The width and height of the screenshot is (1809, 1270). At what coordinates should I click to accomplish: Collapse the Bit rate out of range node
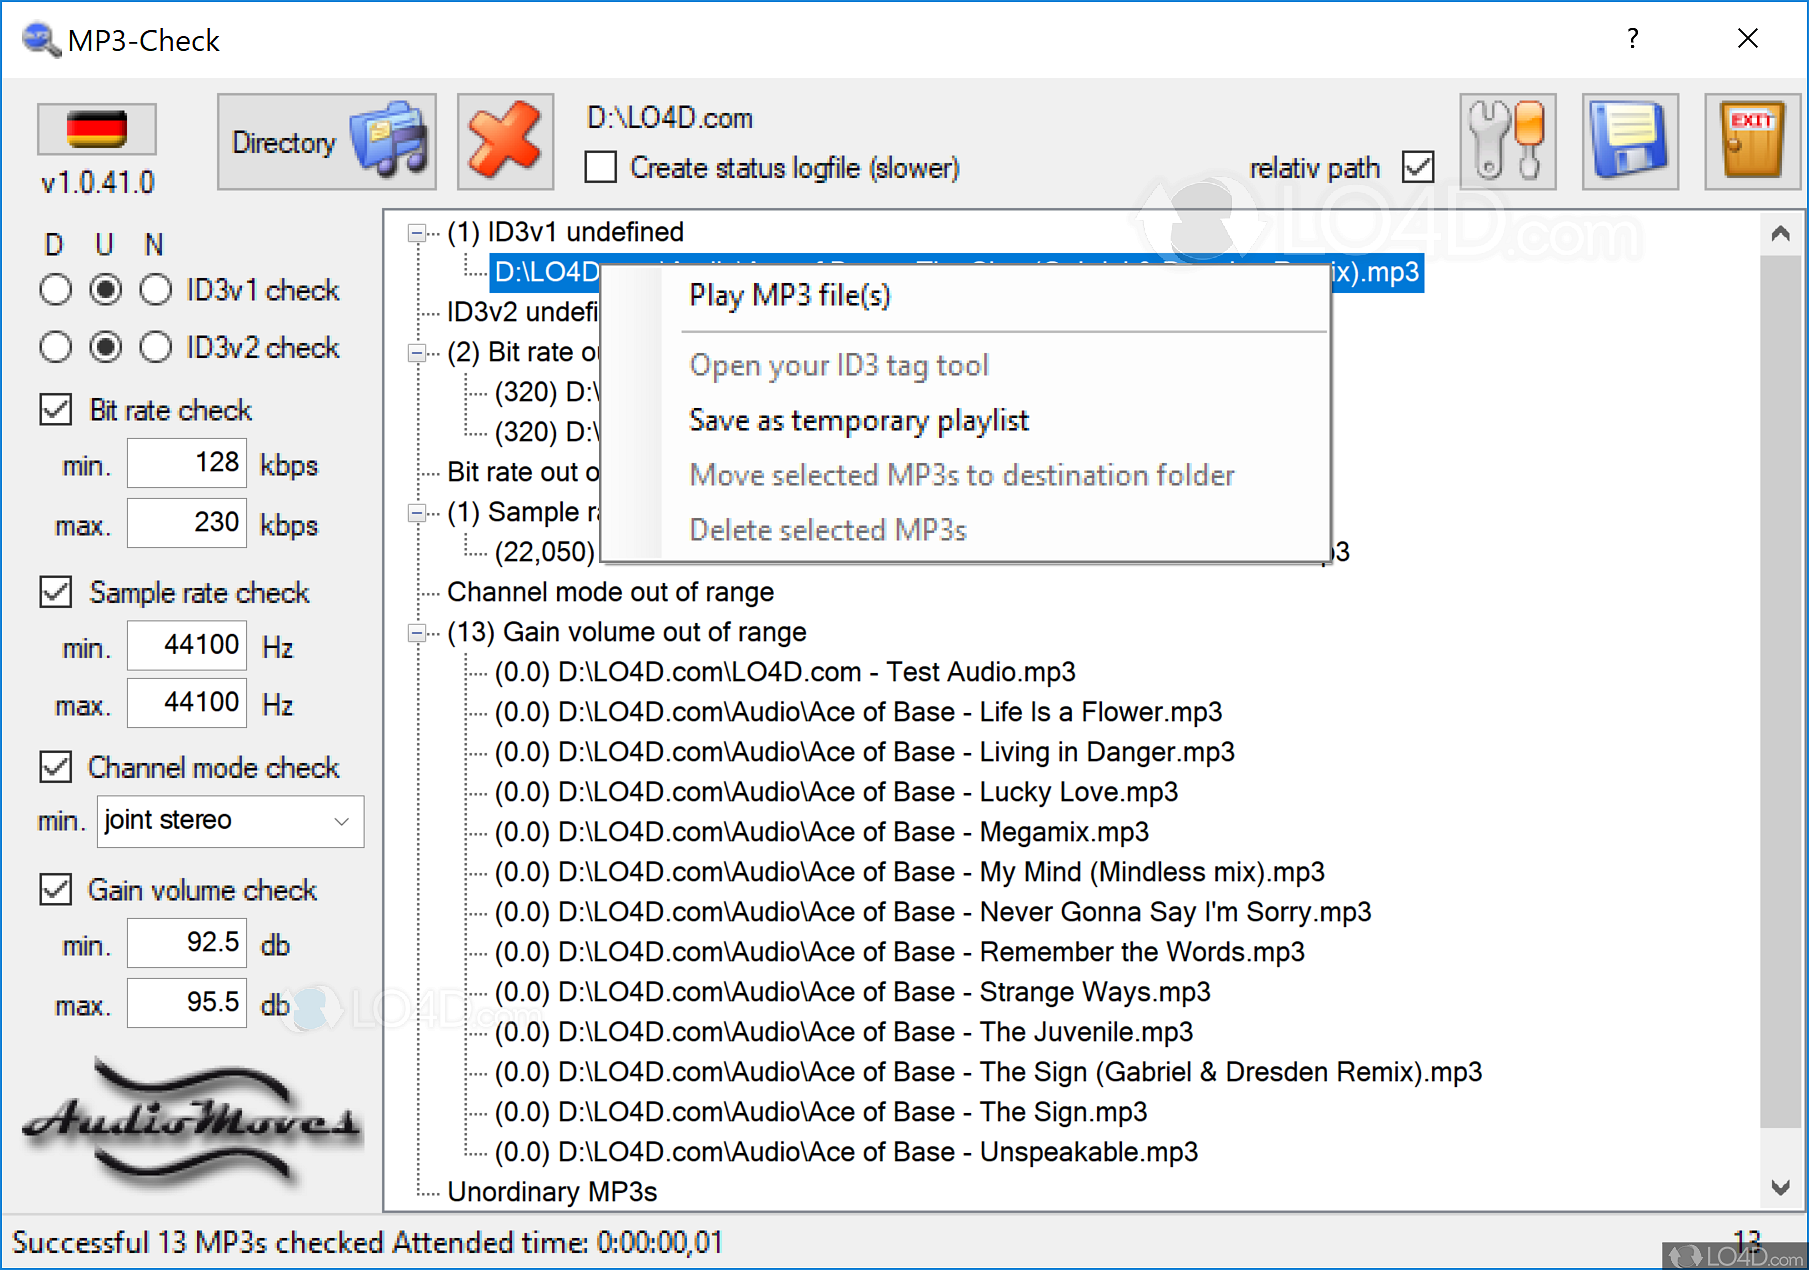tap(417, 351)
